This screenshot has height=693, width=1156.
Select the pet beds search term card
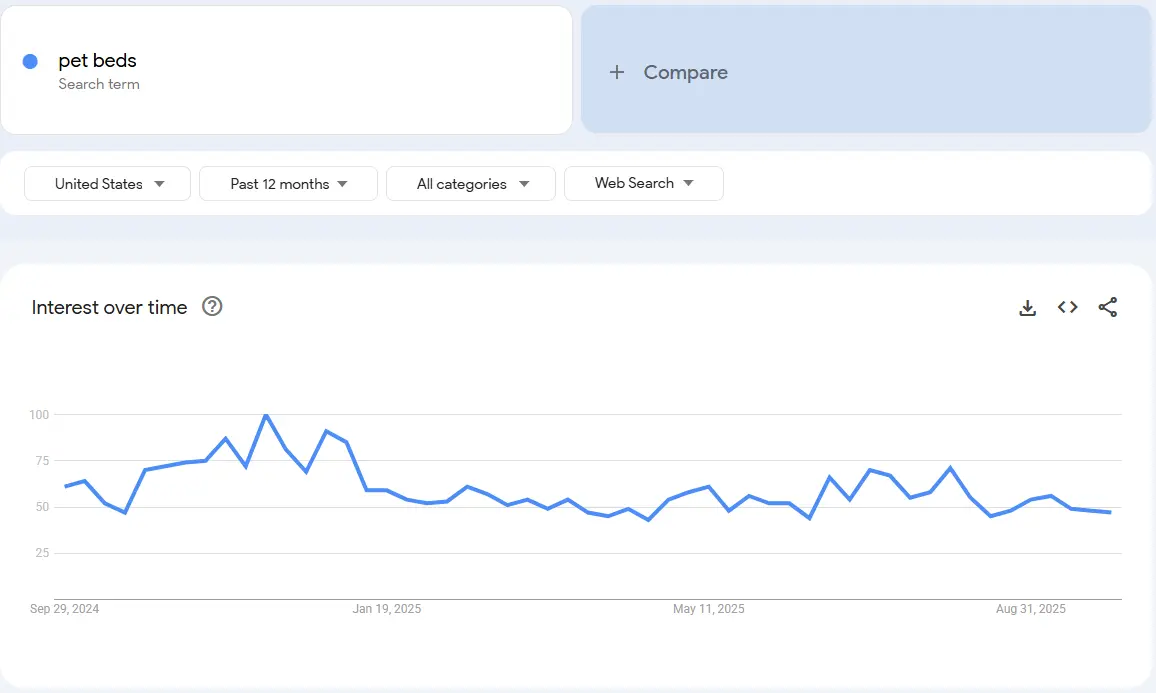coord(287,69)
